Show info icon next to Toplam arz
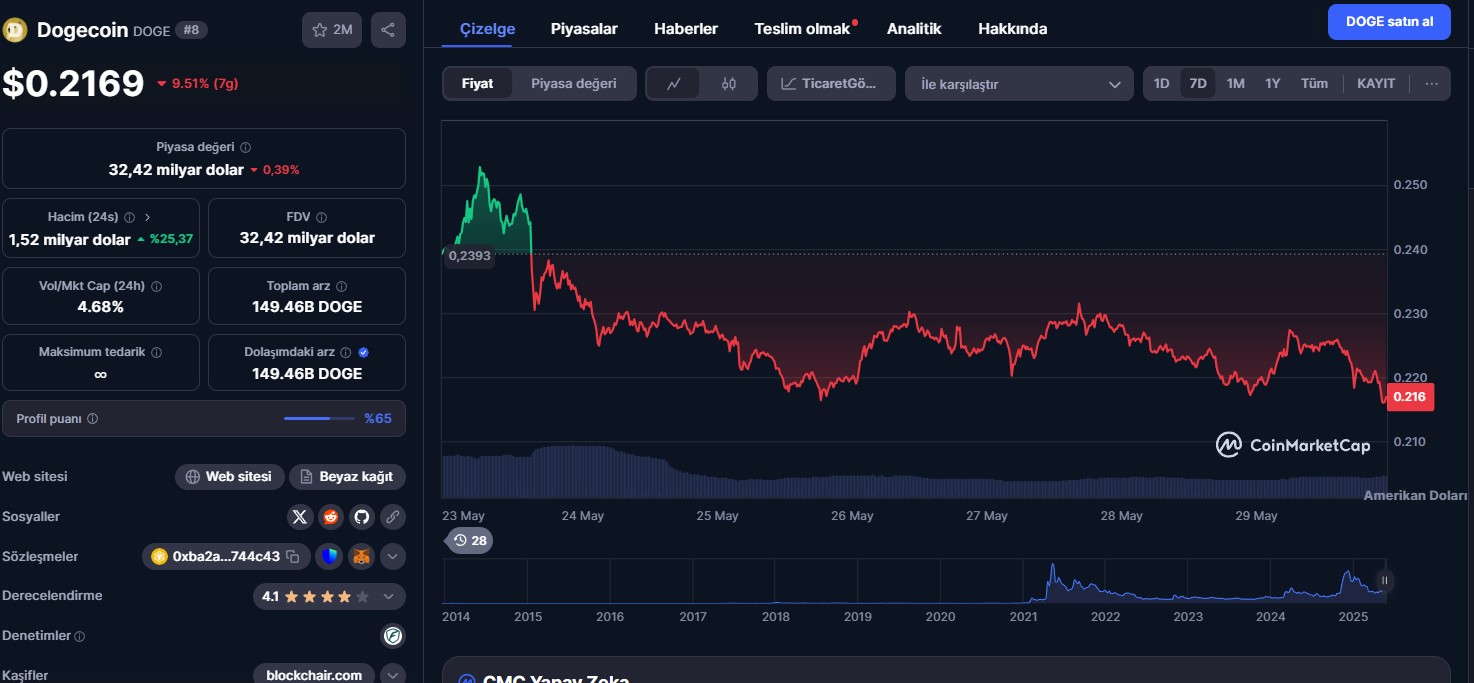The height and width of the screenshot is (683, 1474). click(341, 286)
